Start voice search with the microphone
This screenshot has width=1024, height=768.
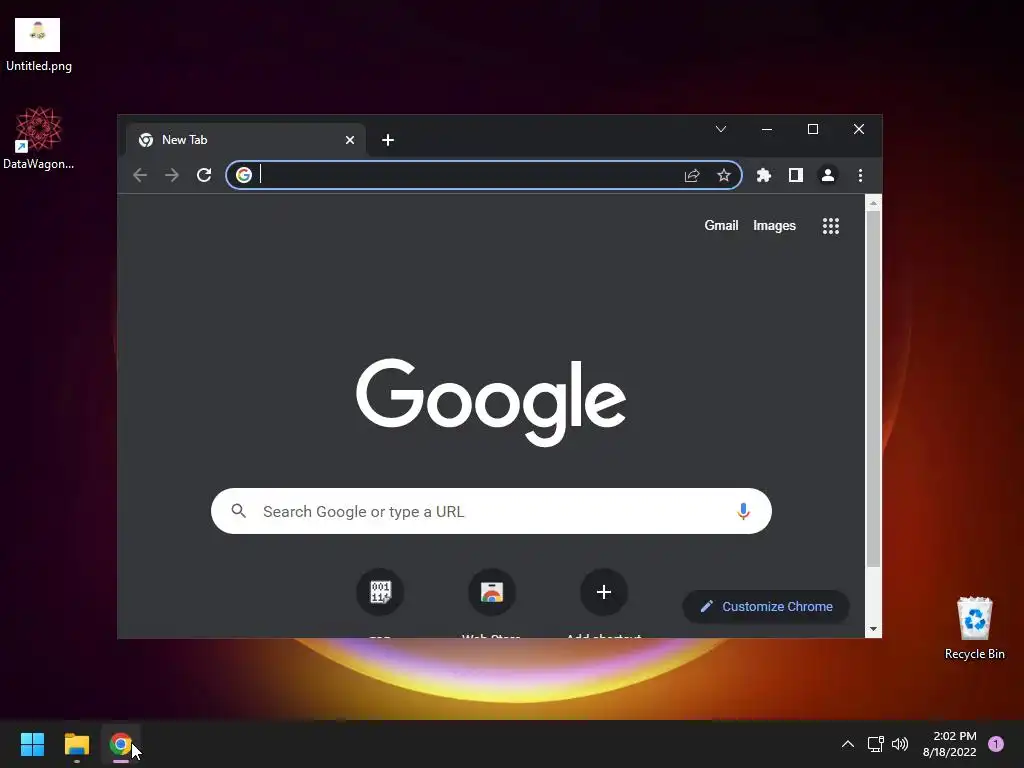(743, 511)
